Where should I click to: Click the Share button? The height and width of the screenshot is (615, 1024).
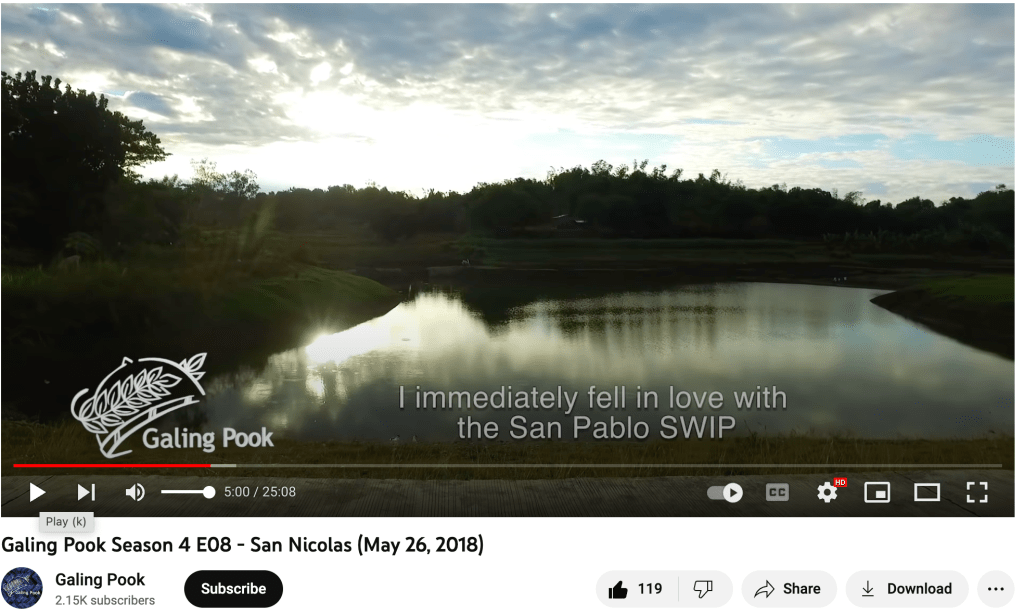coord(789,589)
